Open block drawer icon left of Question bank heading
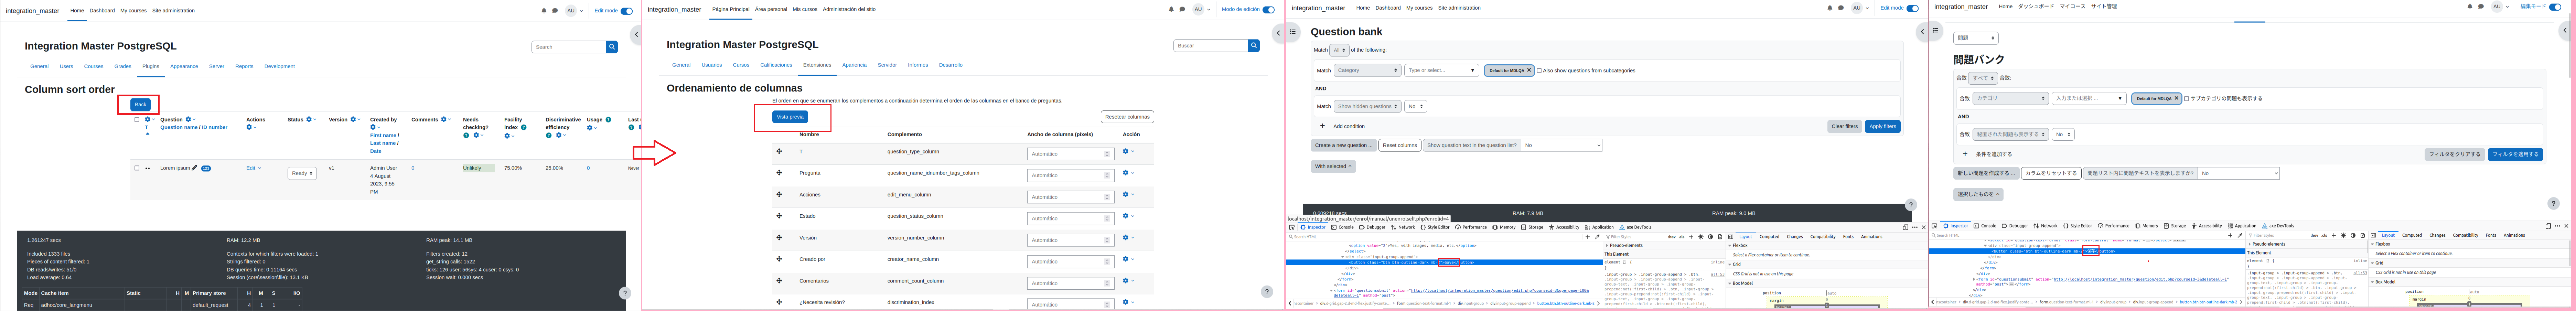The width and height of the screenshot is (2576, 311). tap(1293, 32)
